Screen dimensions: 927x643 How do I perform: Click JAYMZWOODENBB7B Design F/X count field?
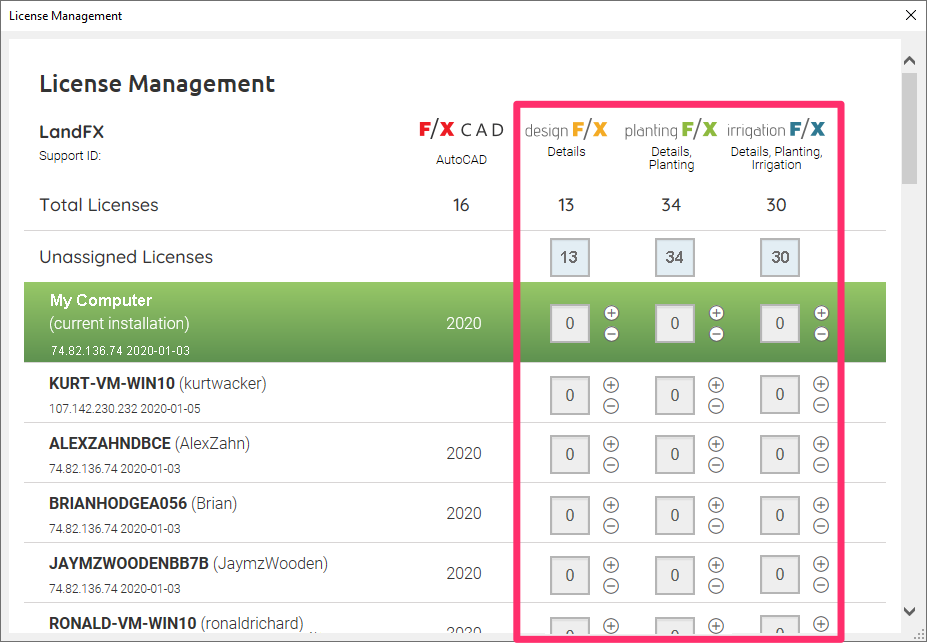coord(570,574)
